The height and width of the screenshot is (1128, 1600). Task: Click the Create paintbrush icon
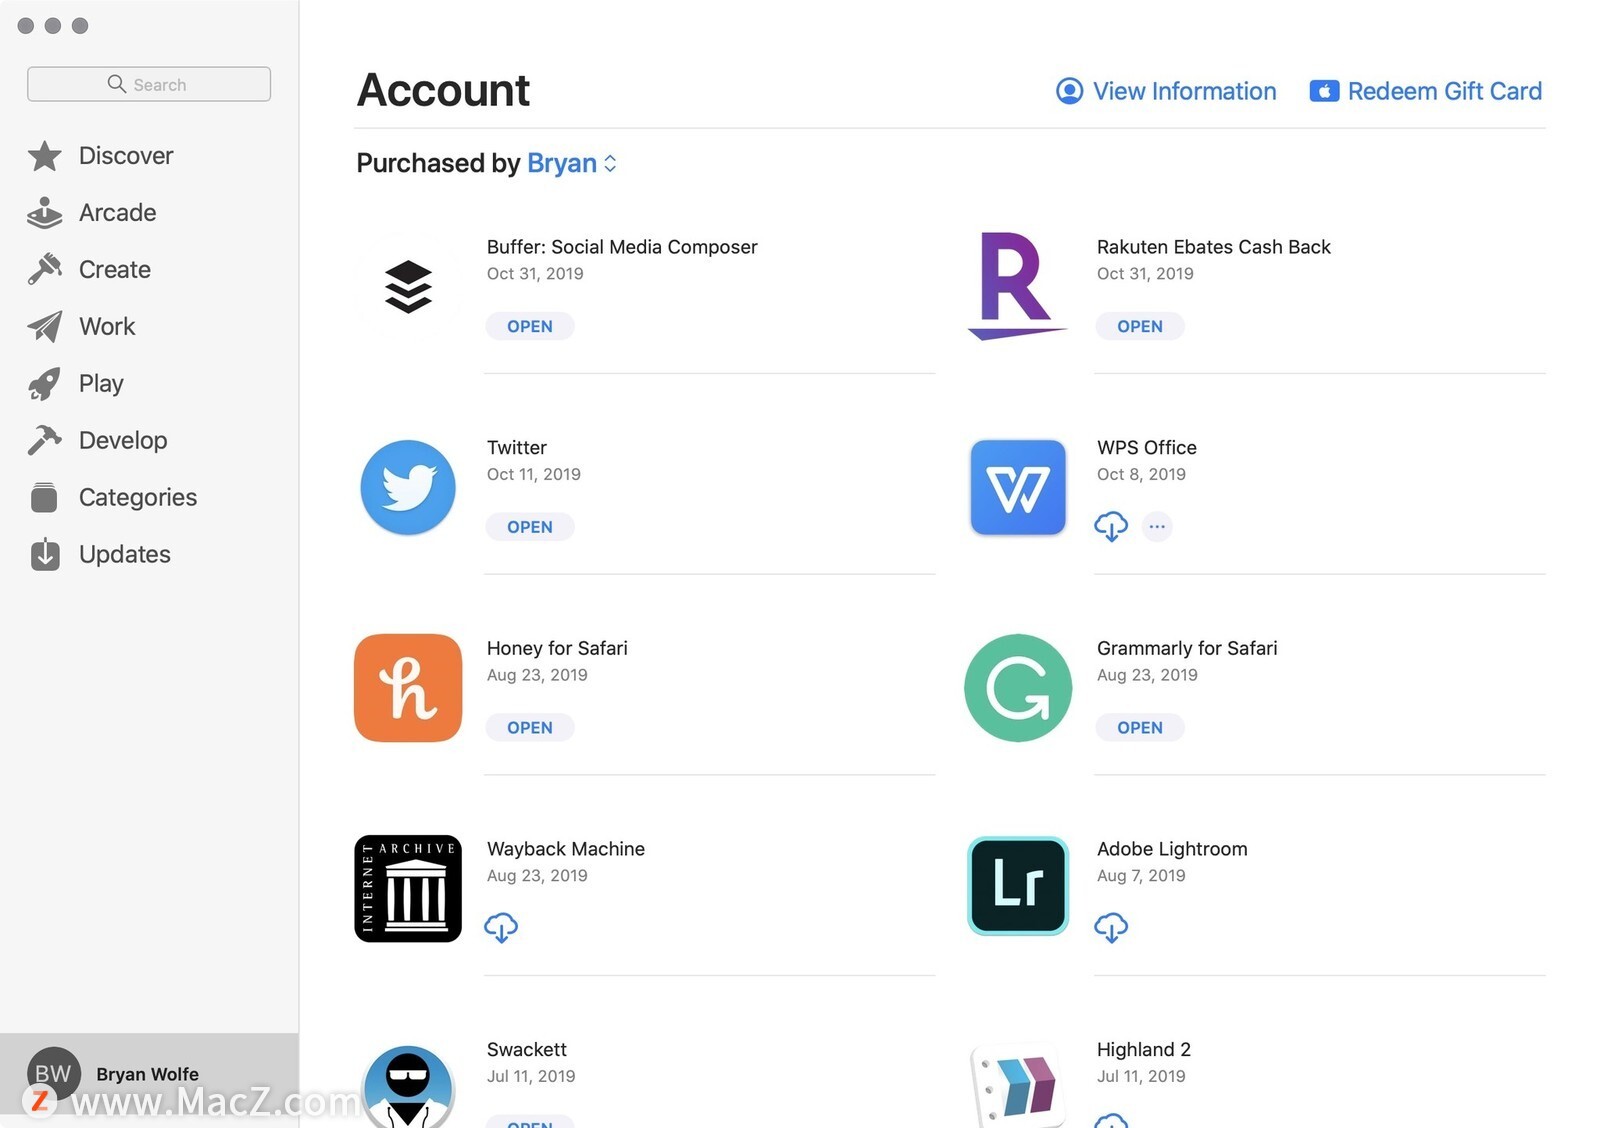click(x=44, y=270)
